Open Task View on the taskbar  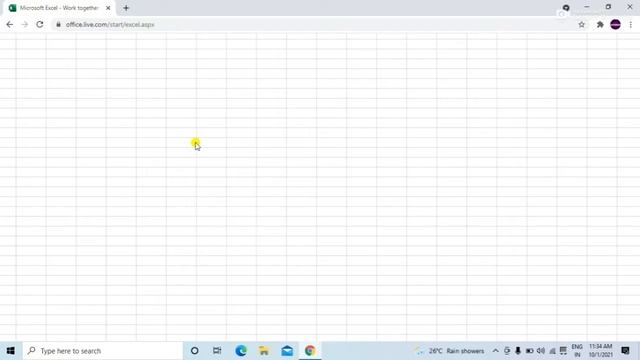[217, 351]
